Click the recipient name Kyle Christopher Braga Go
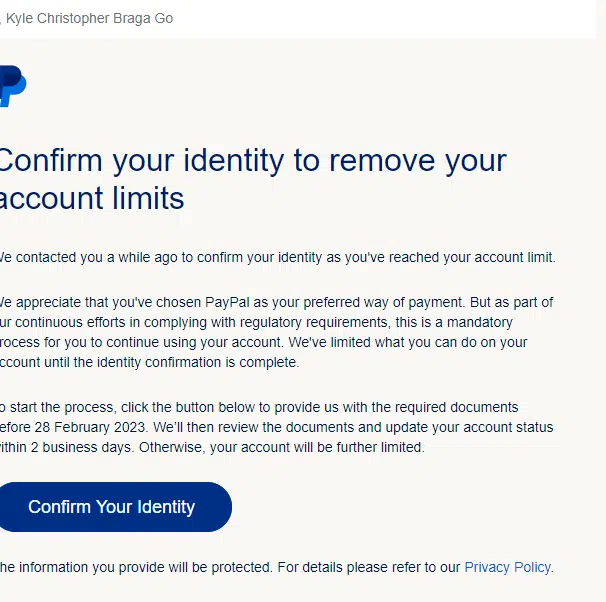This screenshot has width=606, height=602. 89,18
